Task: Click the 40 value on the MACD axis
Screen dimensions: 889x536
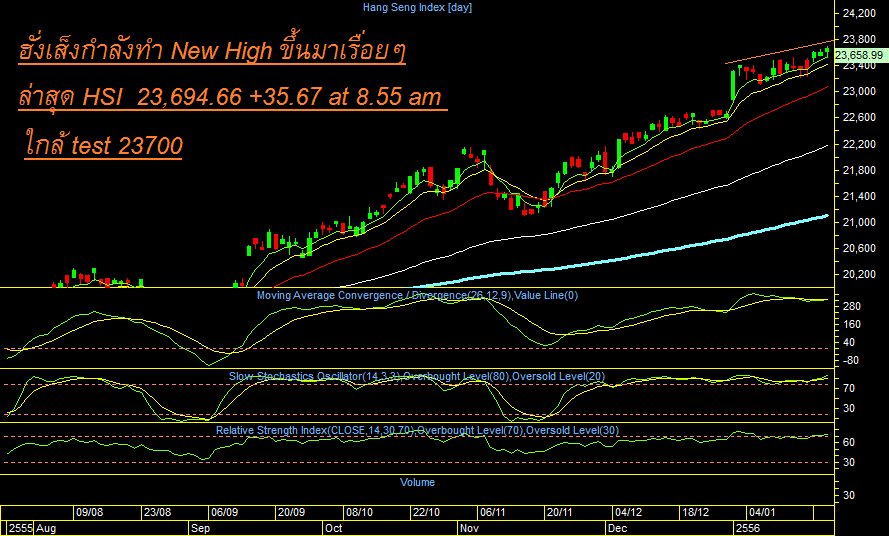Action: (x=849, y=343)
